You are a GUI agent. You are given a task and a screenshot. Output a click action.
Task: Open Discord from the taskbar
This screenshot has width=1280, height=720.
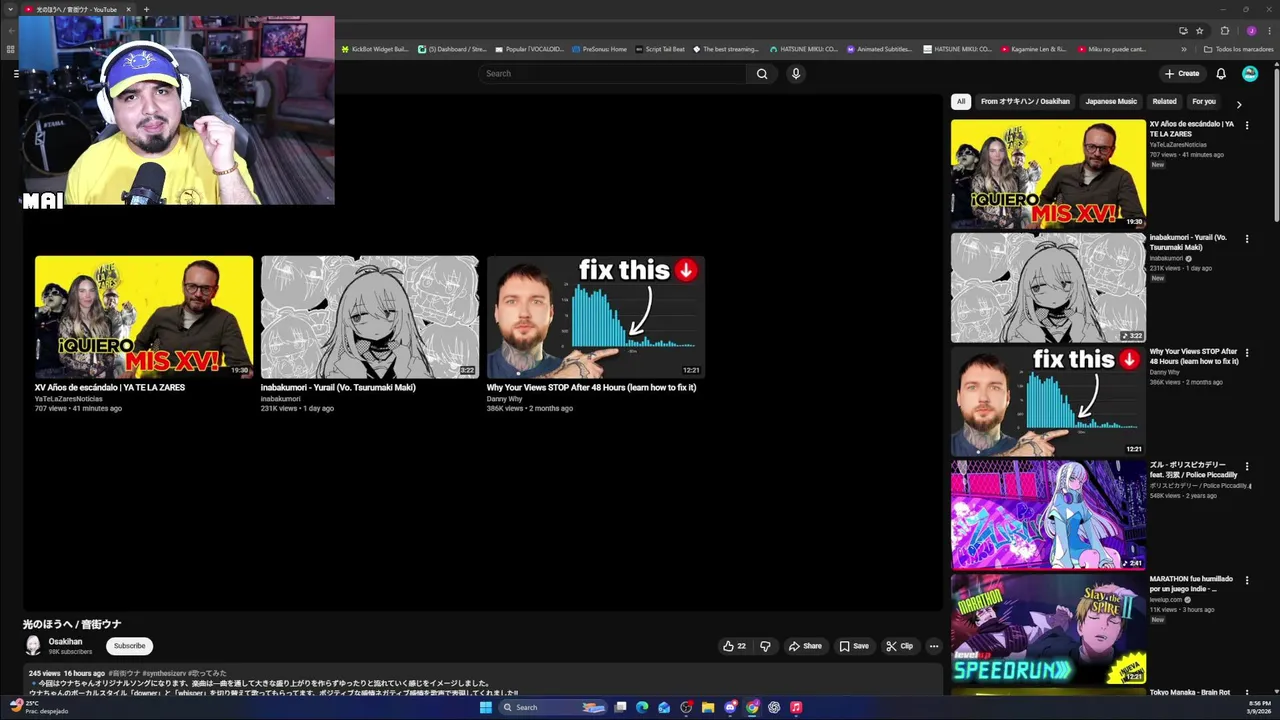(730, 707)
